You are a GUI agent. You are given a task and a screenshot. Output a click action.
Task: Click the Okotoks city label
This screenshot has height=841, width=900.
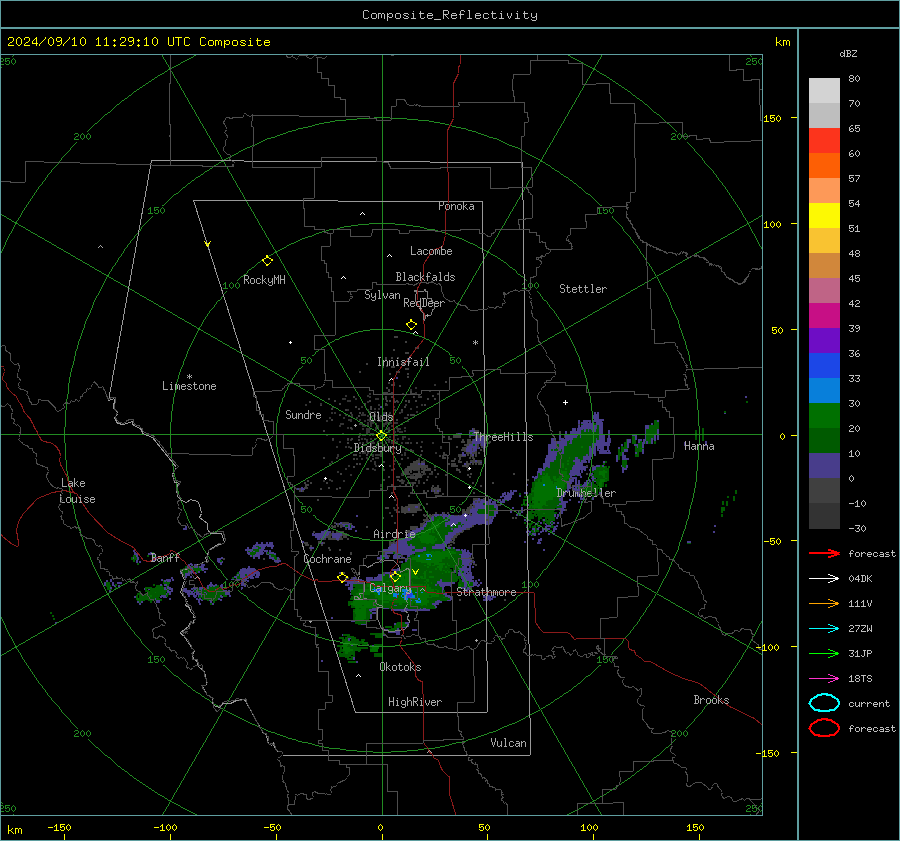(400, 667)
